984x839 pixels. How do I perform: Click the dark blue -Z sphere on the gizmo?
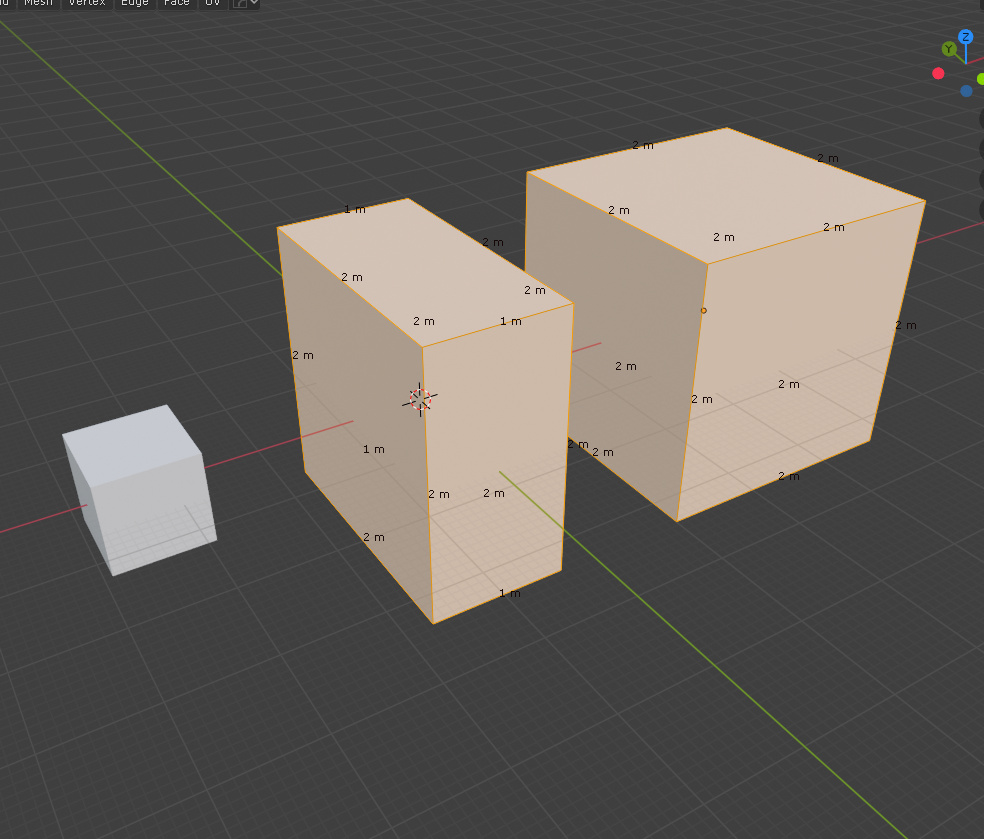coord(966,91)
